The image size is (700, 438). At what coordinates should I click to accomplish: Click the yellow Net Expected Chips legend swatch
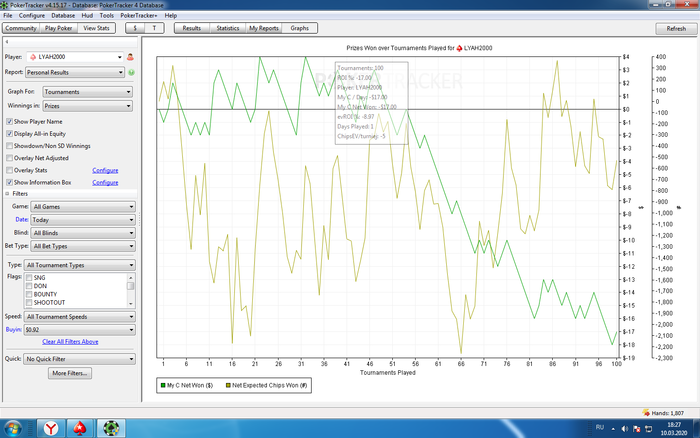tap(228, 385)
